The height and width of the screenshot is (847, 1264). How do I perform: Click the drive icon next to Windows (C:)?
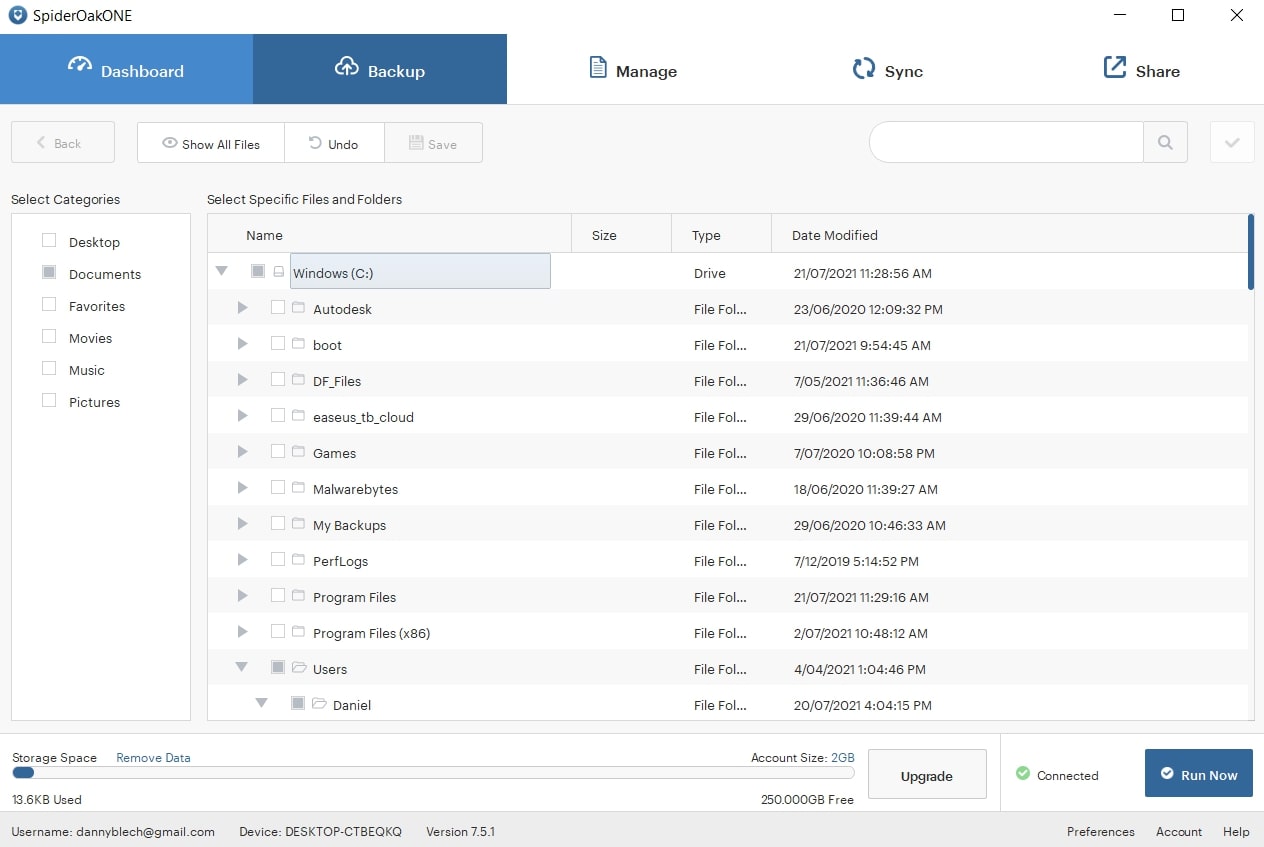click(x=279, y=271)
